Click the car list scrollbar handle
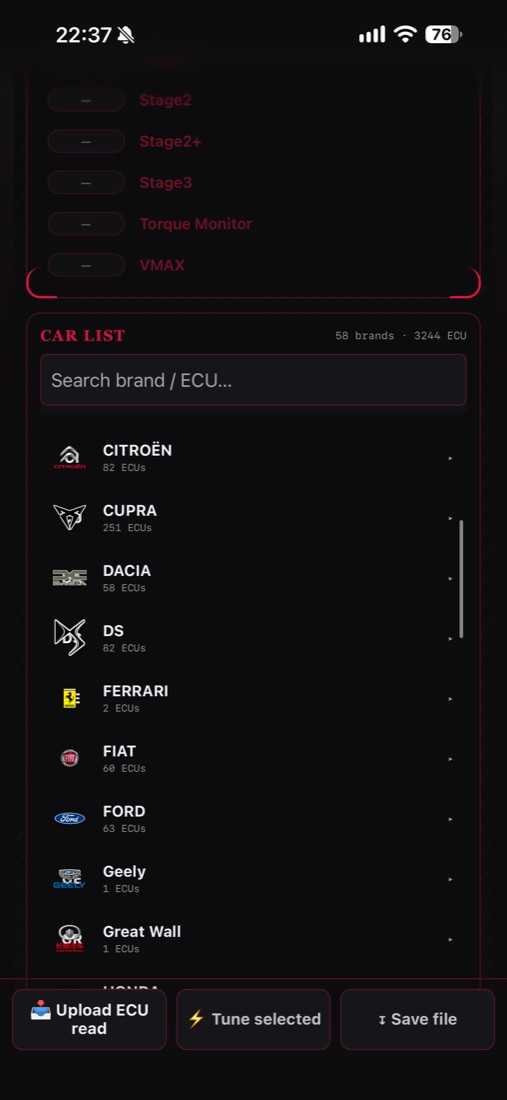Viewport: 507px width, 1100px height. tap(461, 579)
